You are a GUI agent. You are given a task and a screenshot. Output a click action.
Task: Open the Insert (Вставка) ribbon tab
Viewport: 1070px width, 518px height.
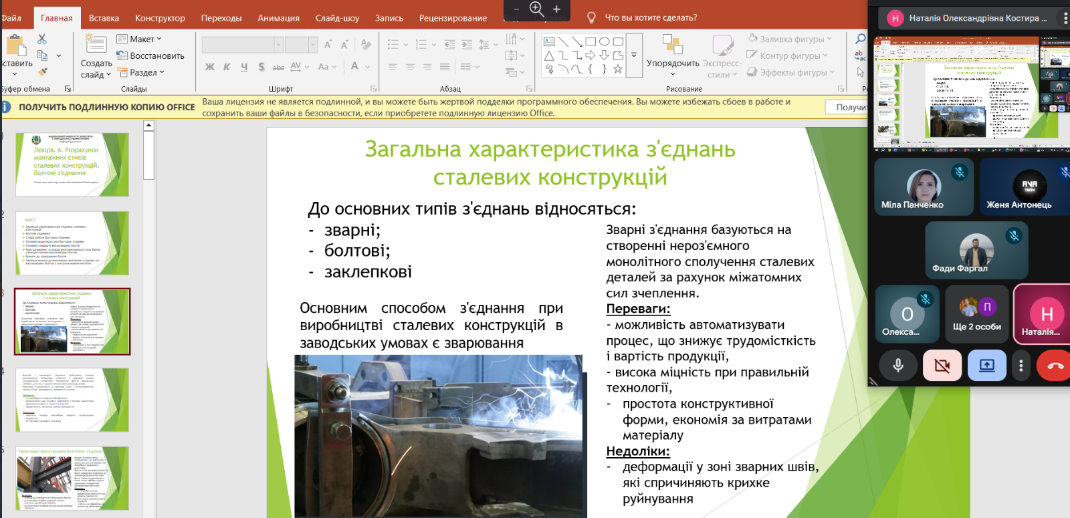pyautogui.click(x=104, y=17)
